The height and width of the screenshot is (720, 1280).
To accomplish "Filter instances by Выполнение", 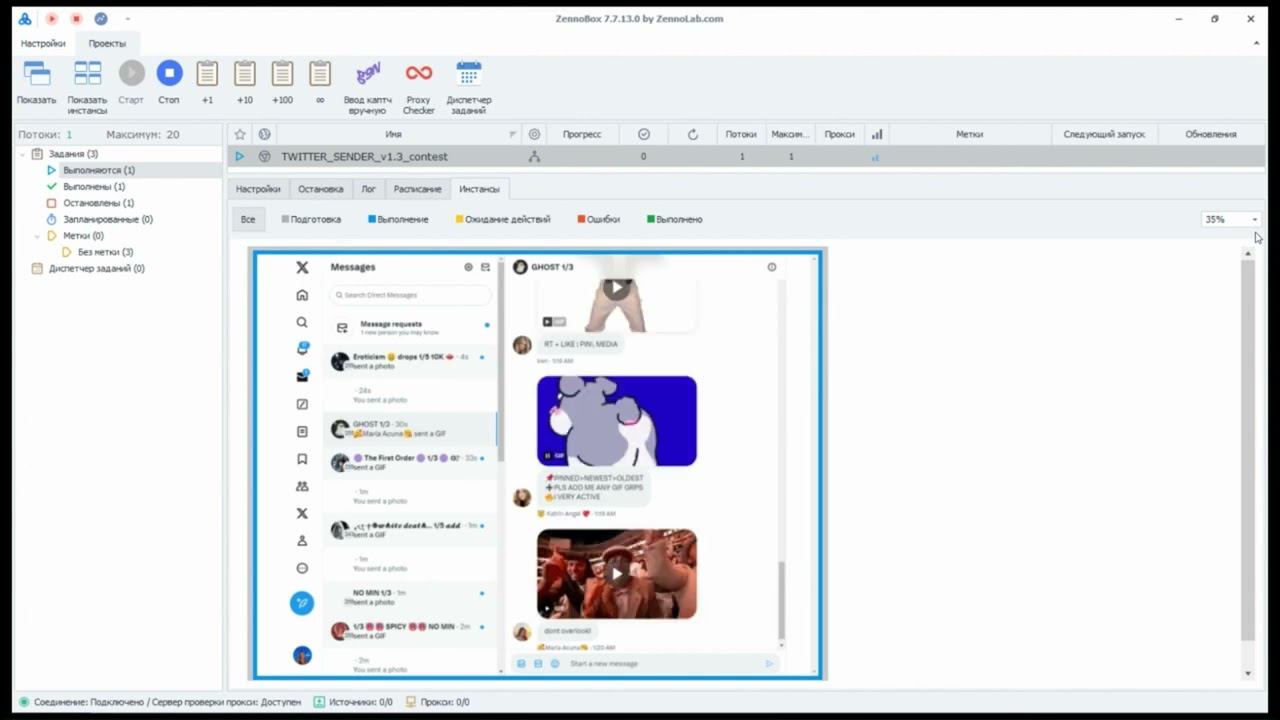I will (398, 219).
